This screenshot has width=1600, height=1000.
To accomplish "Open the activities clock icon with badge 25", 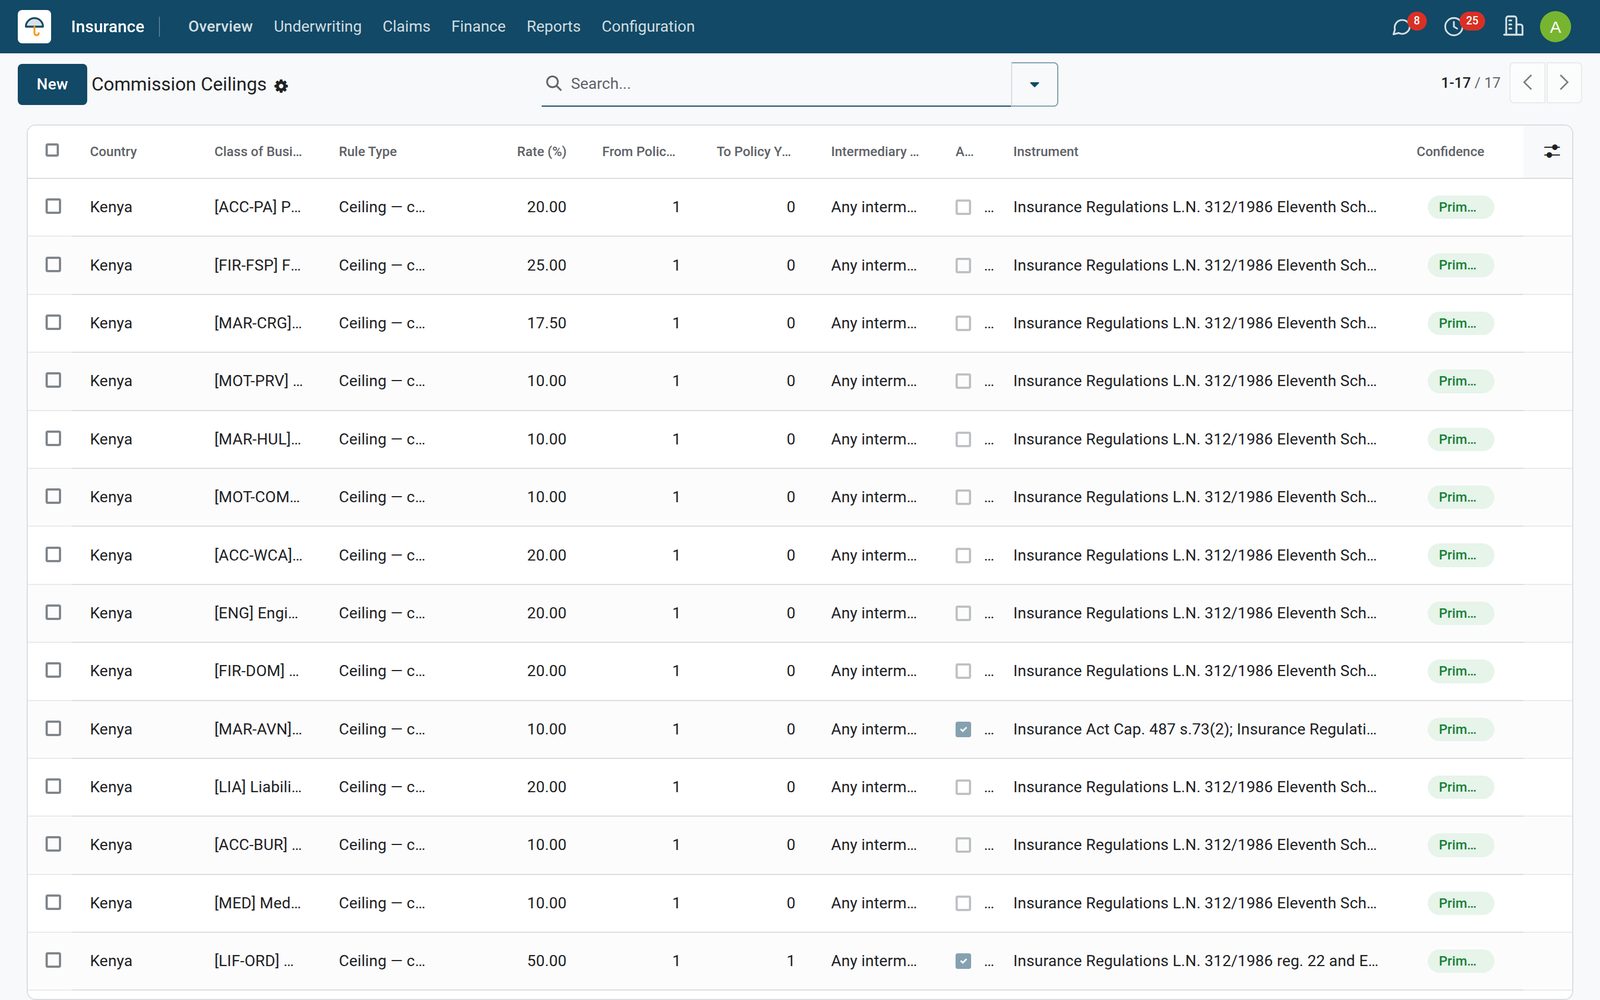I will [x=1454, y=27].
